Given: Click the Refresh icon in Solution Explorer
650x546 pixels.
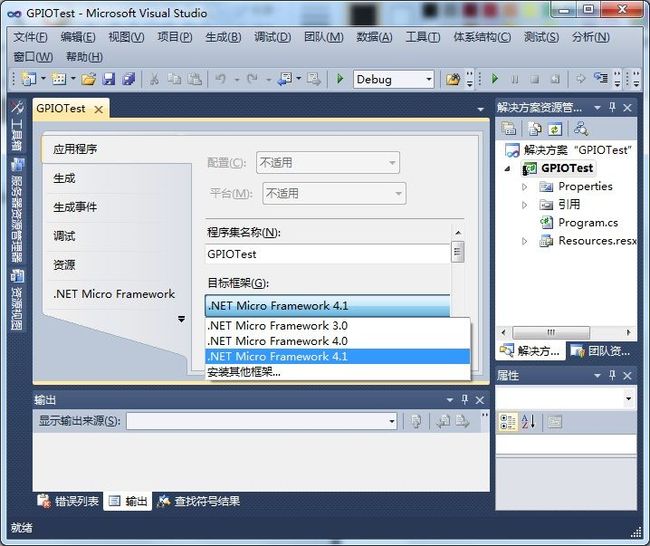Looking at the screenshot, I should click(555, 129).
